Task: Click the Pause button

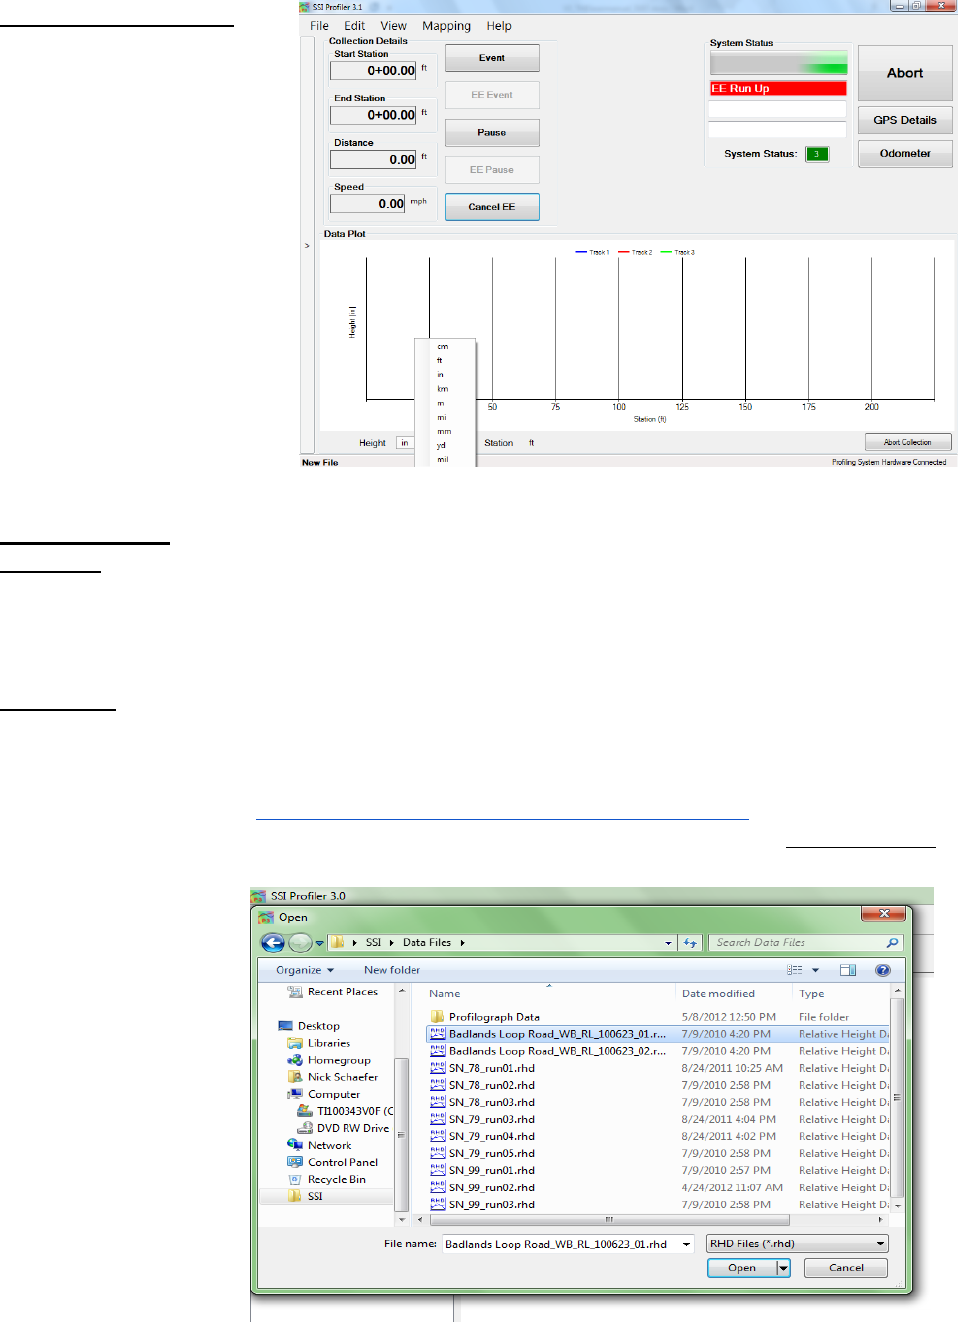Action: coord(492,133)
